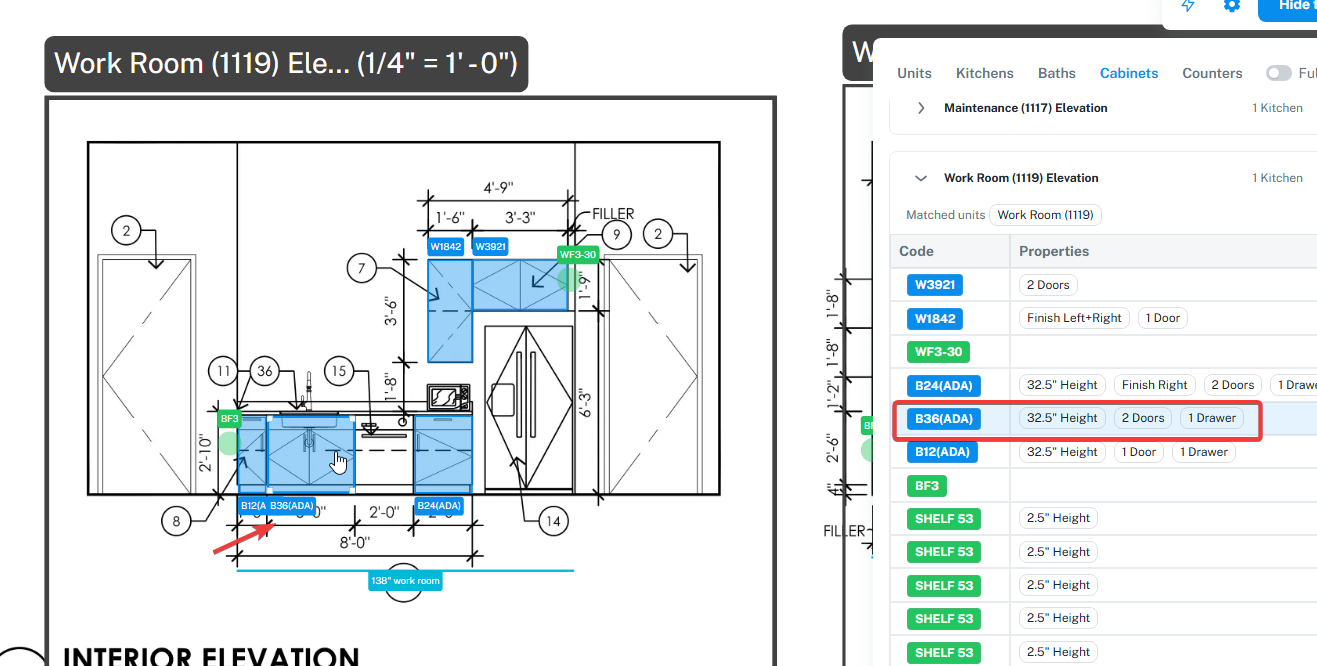Click the blue Hide button at top right
This screenshot has width=1317, height=666.
coord(1287,8)
